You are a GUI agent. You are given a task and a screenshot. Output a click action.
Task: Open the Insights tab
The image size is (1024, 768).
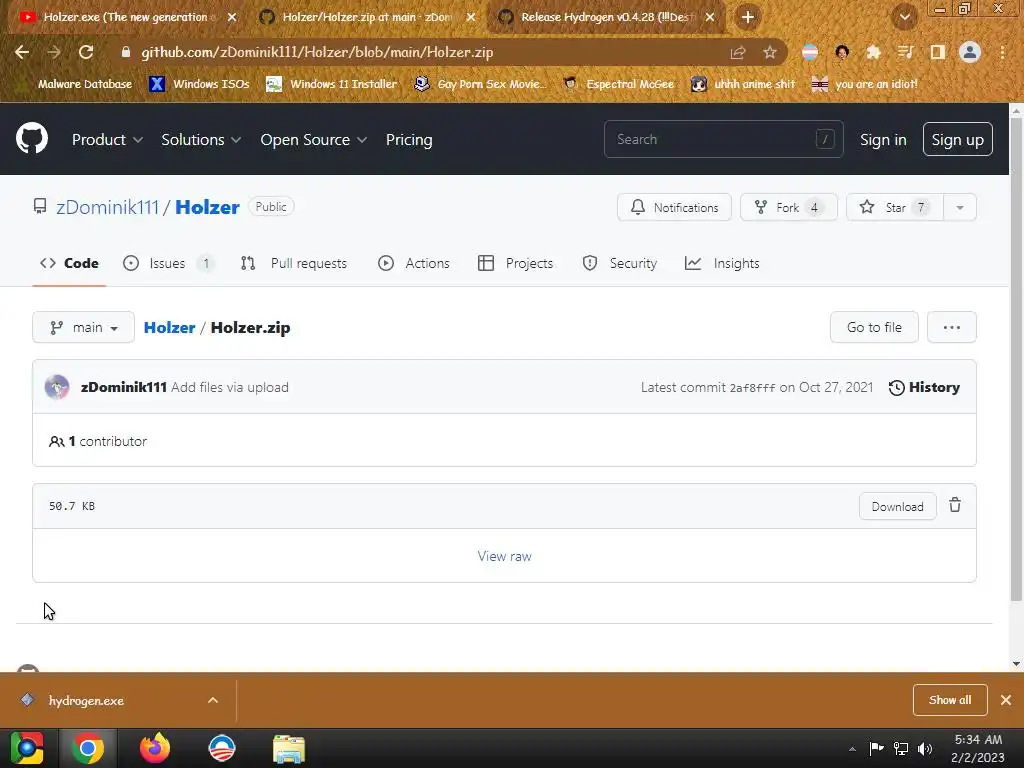pyautogui.click(x=722, y=263)
